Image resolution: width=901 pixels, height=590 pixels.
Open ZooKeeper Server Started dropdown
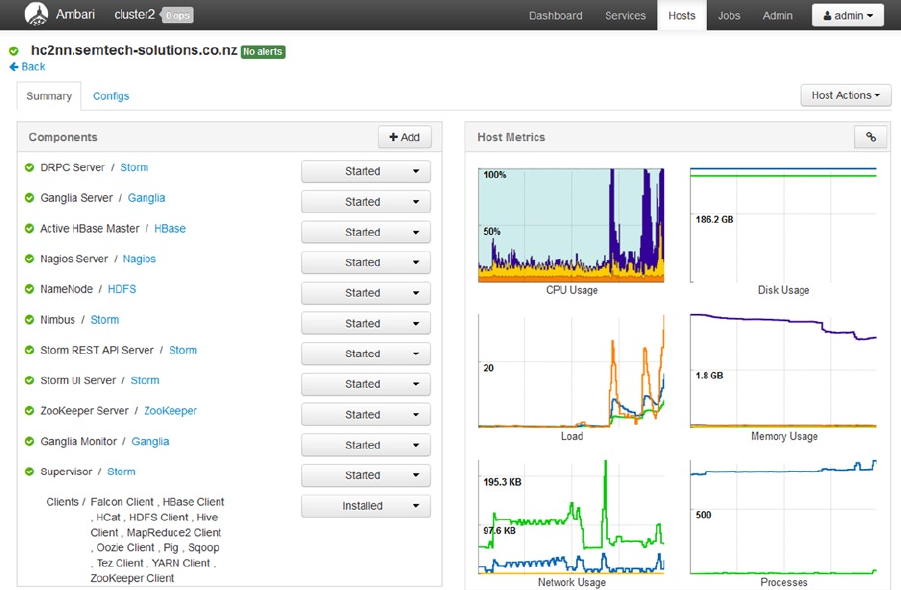click(x=366, y=415)
